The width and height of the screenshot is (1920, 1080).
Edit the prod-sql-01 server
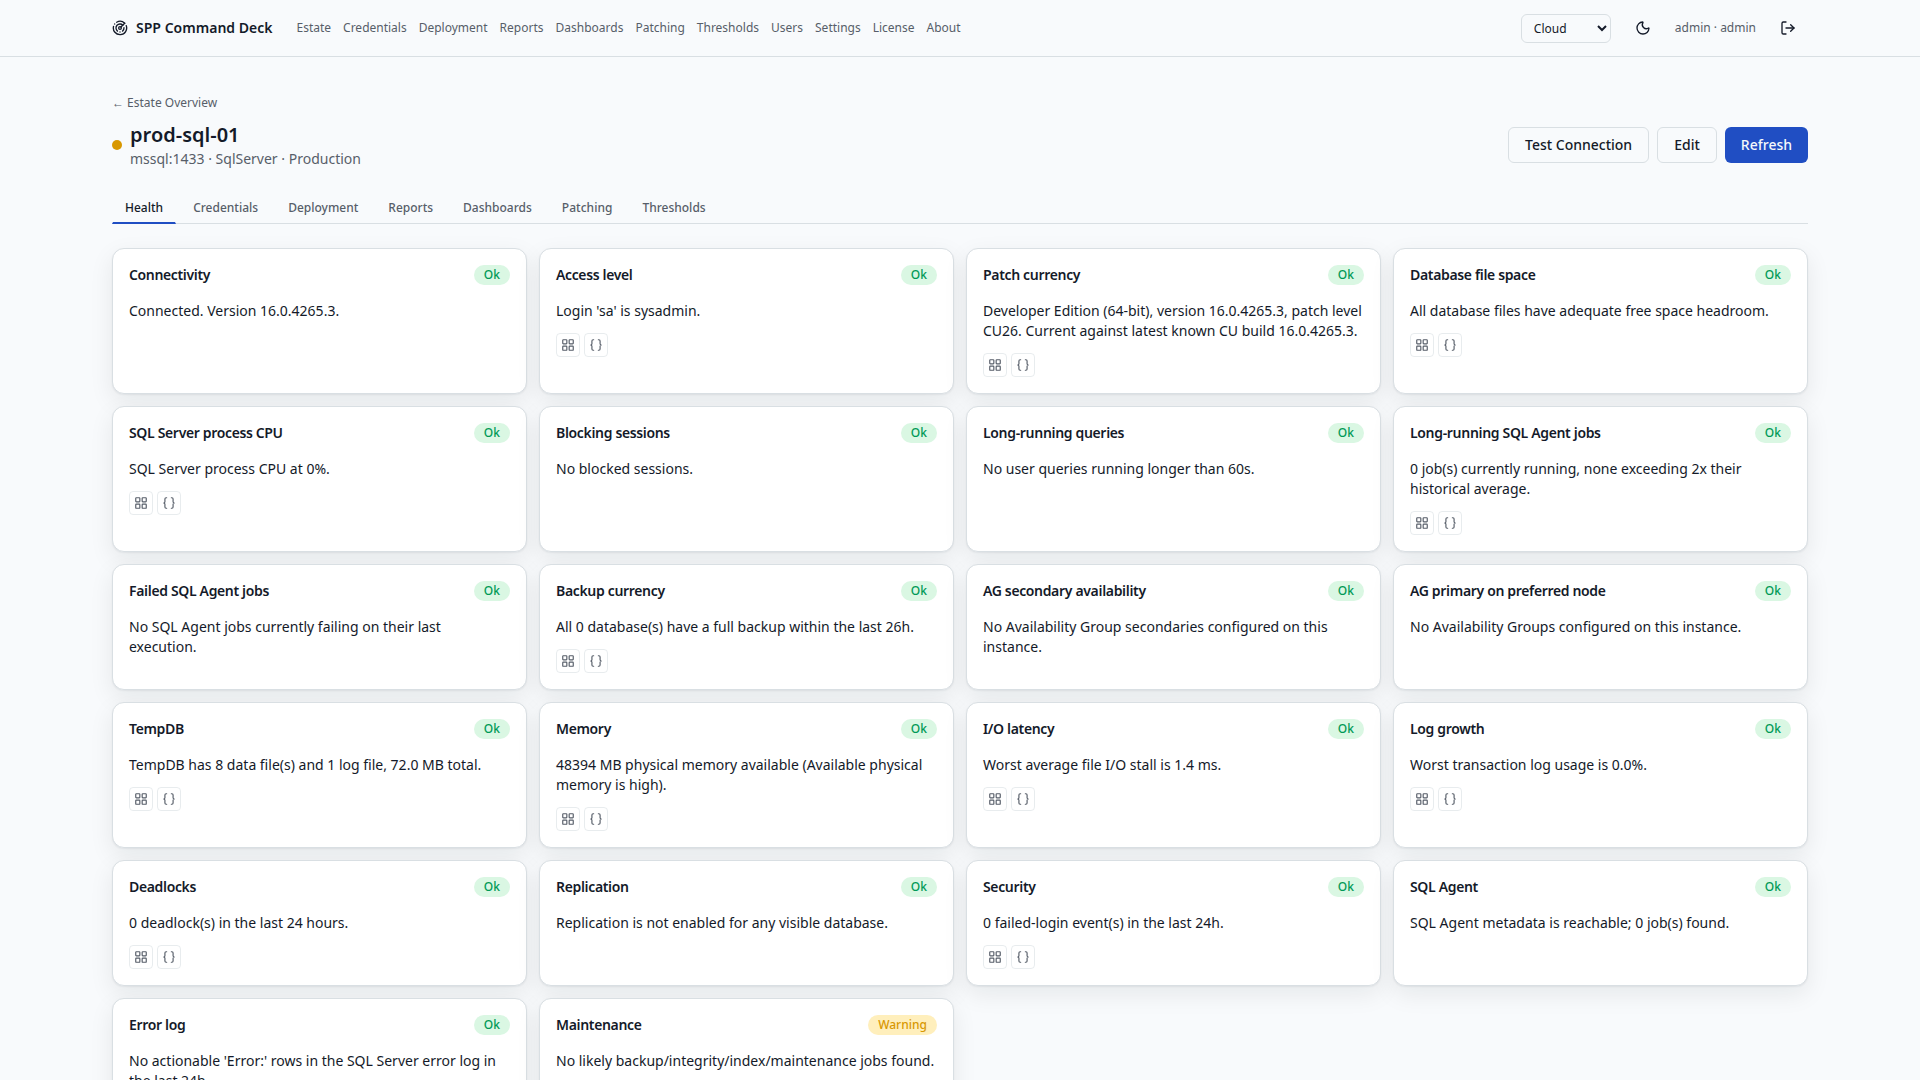1687,145
